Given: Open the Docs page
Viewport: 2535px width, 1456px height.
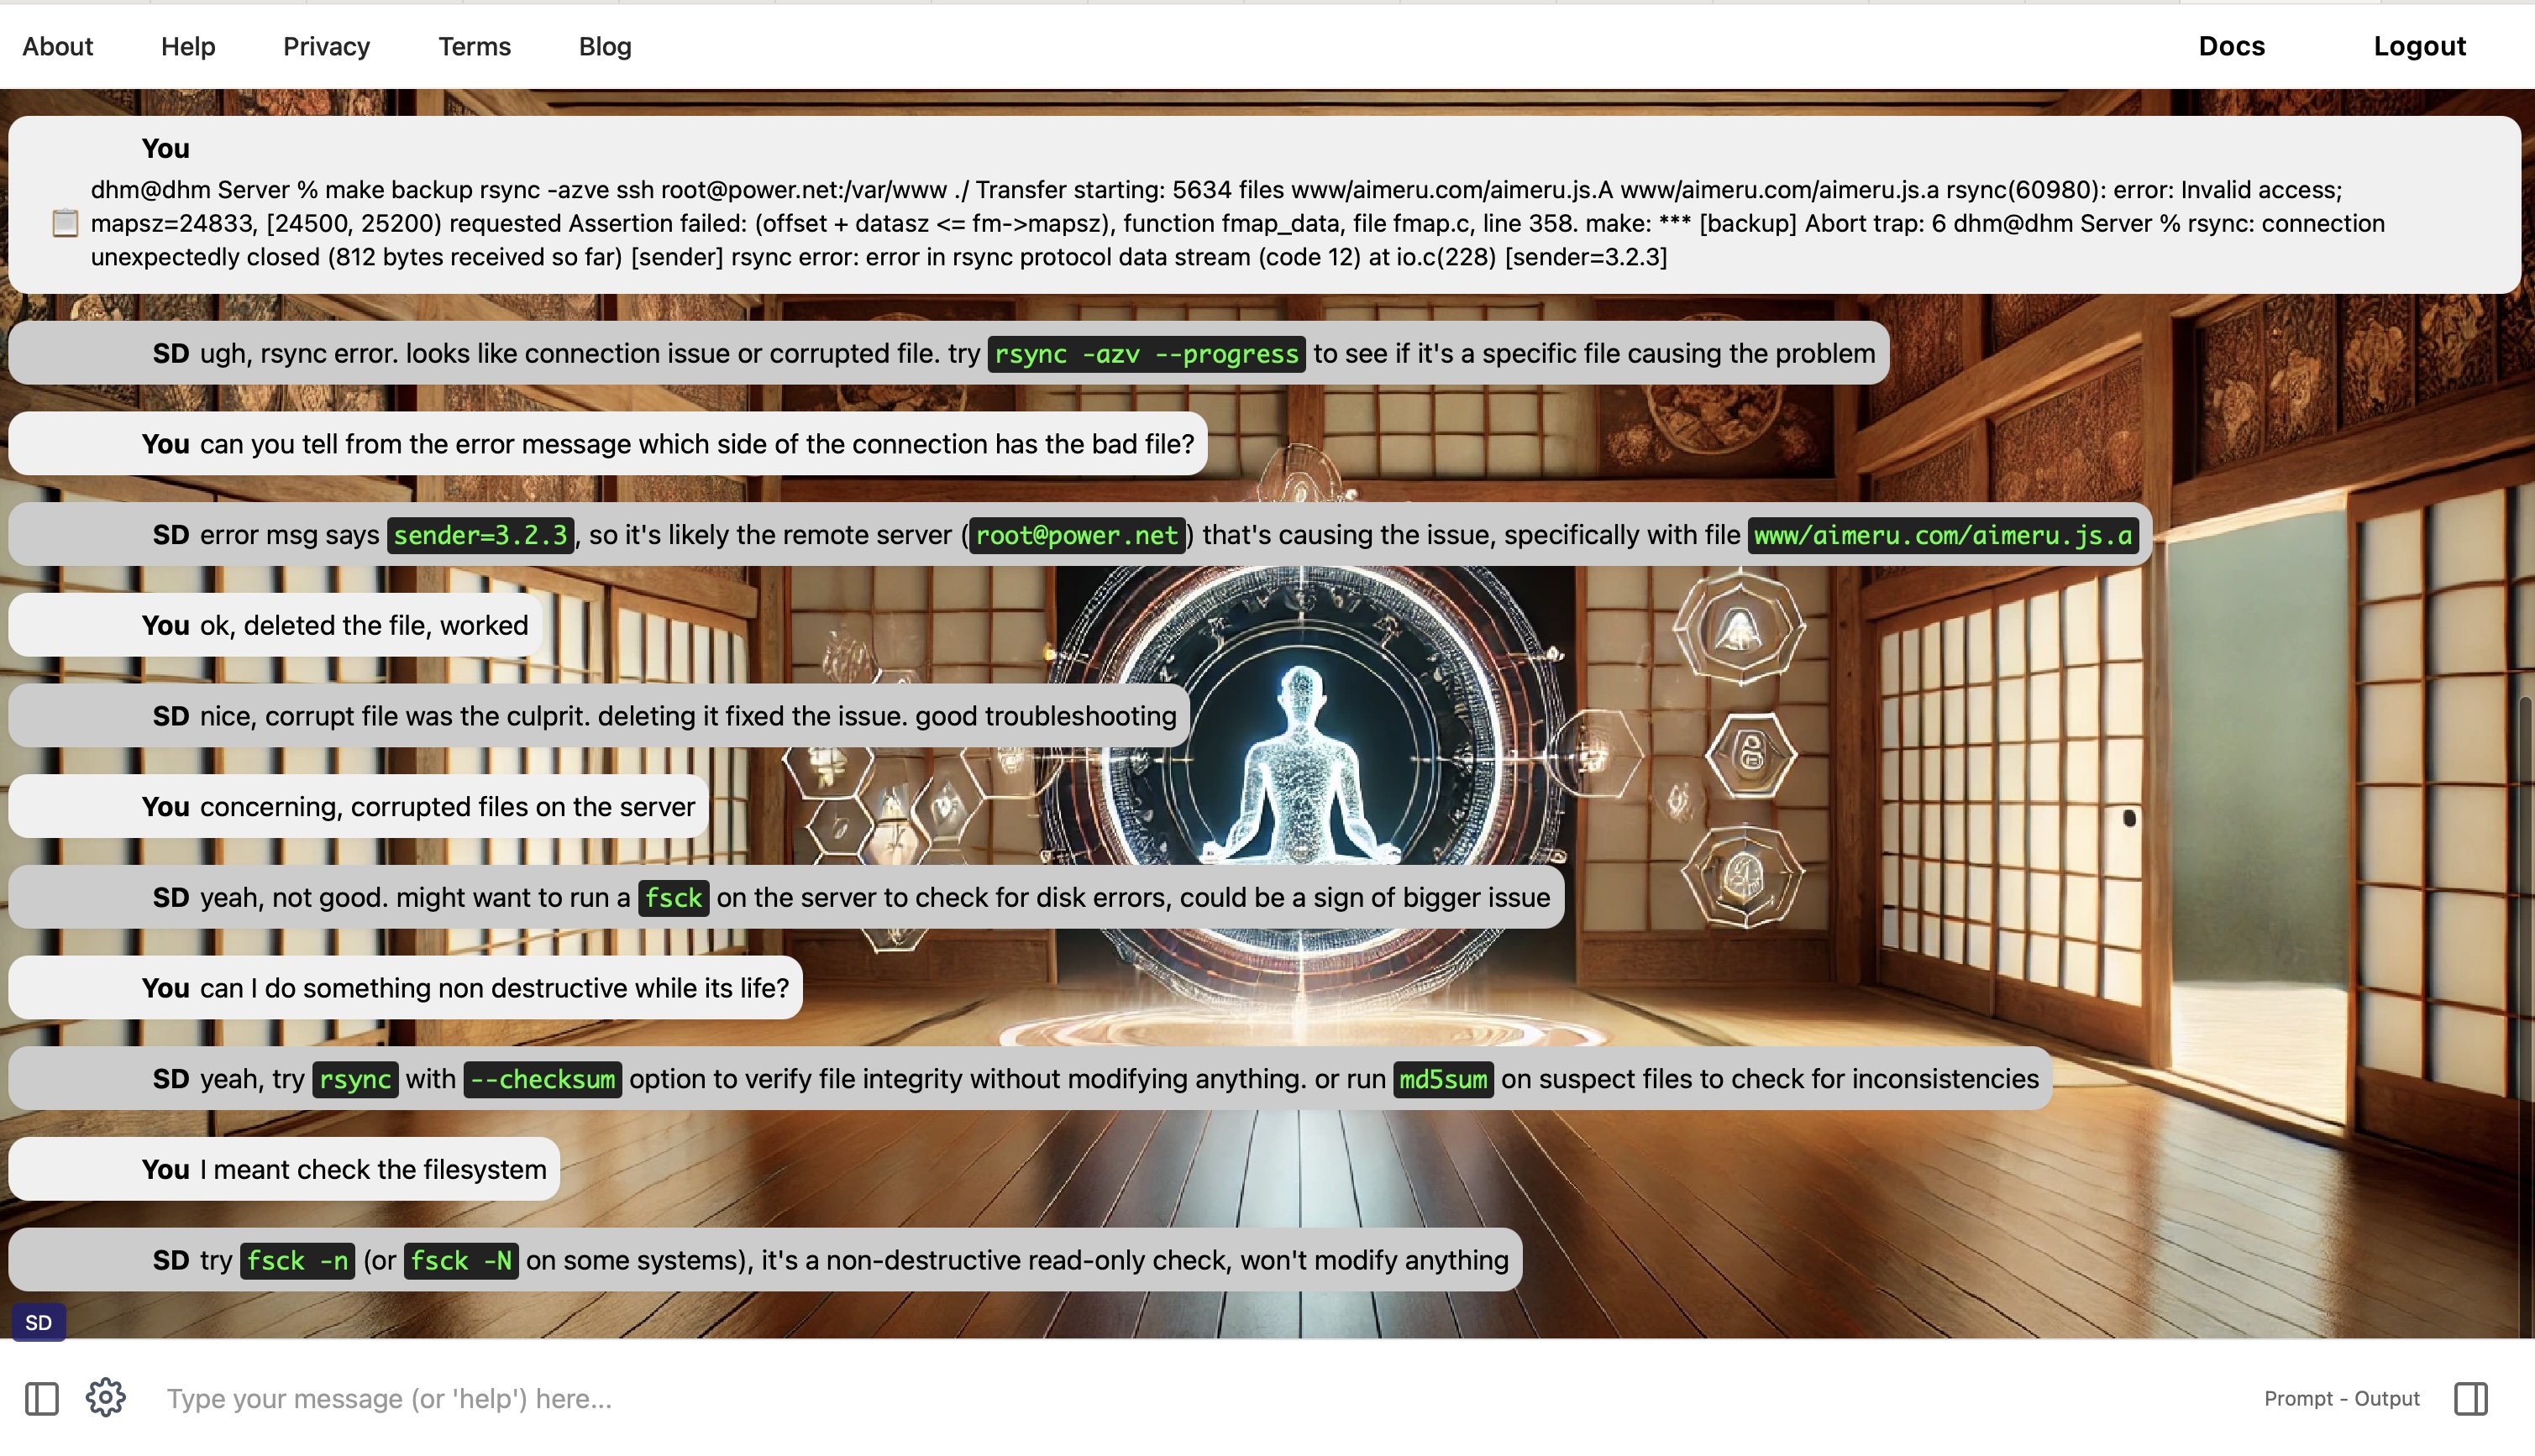Looking at the screenshot, I should pyautogui.click(x=2232, y=46).
